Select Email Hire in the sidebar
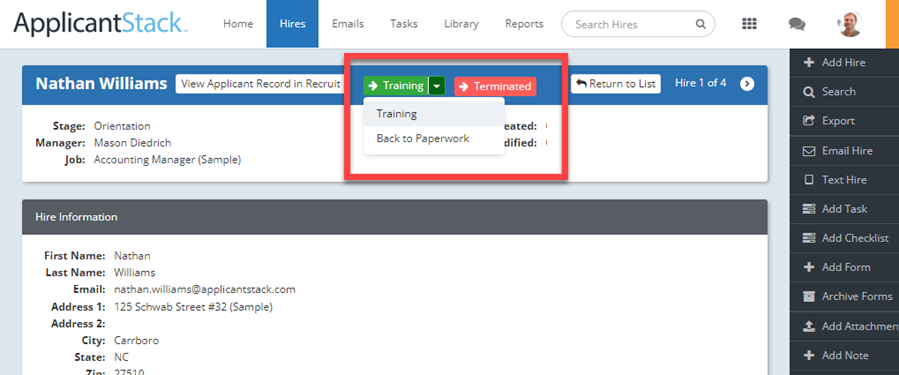The height and width of the screenshot is (375, 899). click(x=844, y=151)
